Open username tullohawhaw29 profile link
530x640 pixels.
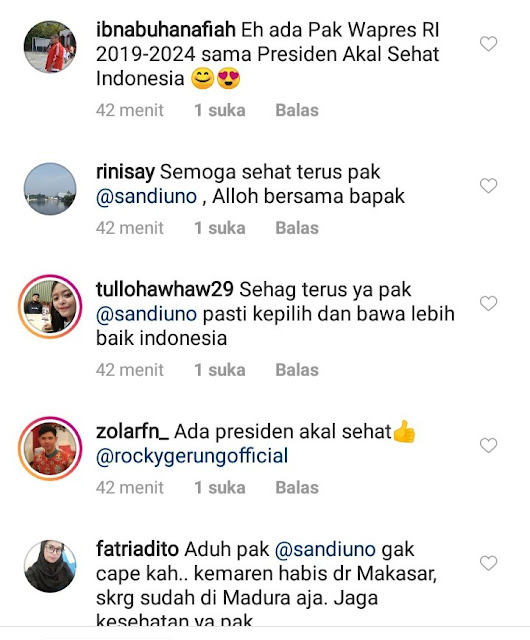[165, 289]
